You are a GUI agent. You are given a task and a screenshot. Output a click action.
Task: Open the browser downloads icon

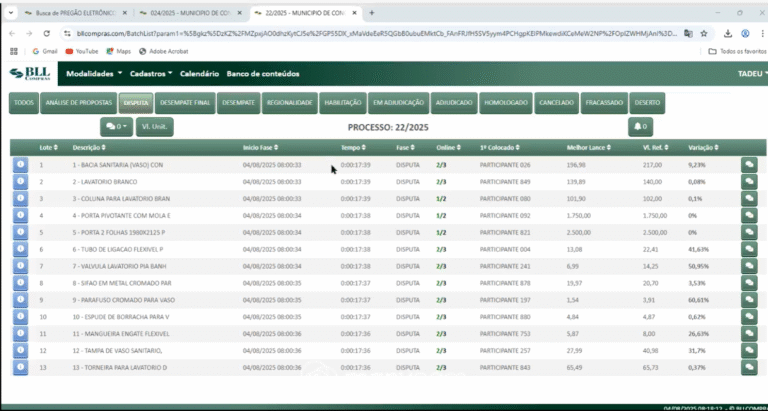click(728, 33)
